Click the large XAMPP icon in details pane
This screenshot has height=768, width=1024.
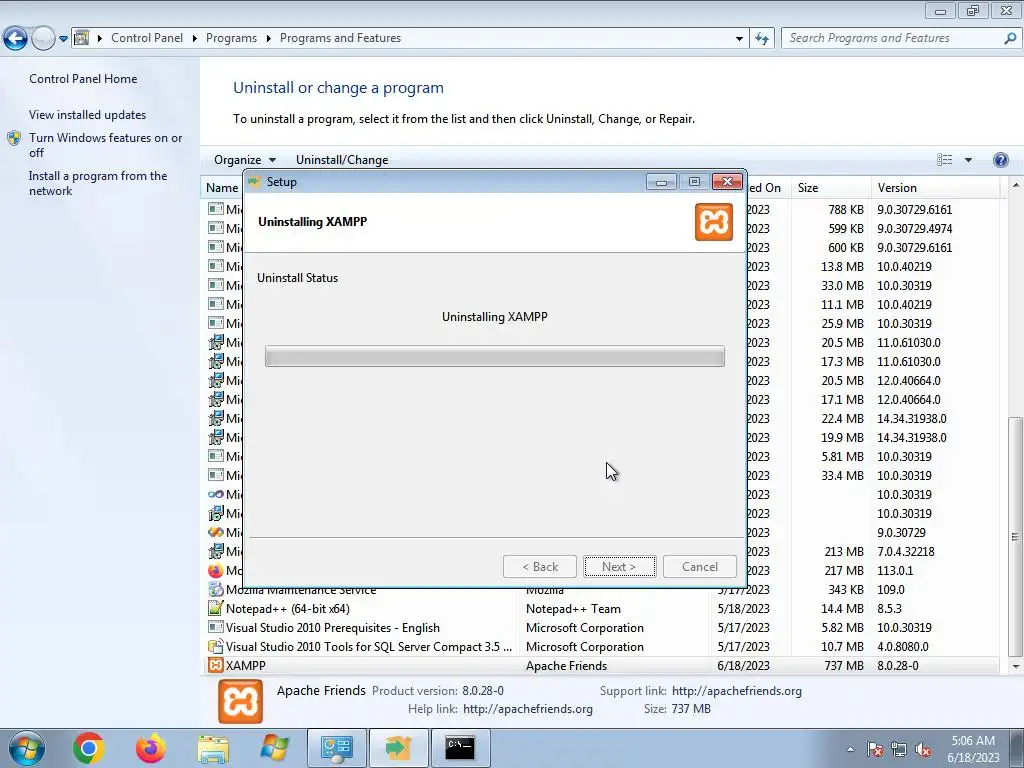point(240,701)
